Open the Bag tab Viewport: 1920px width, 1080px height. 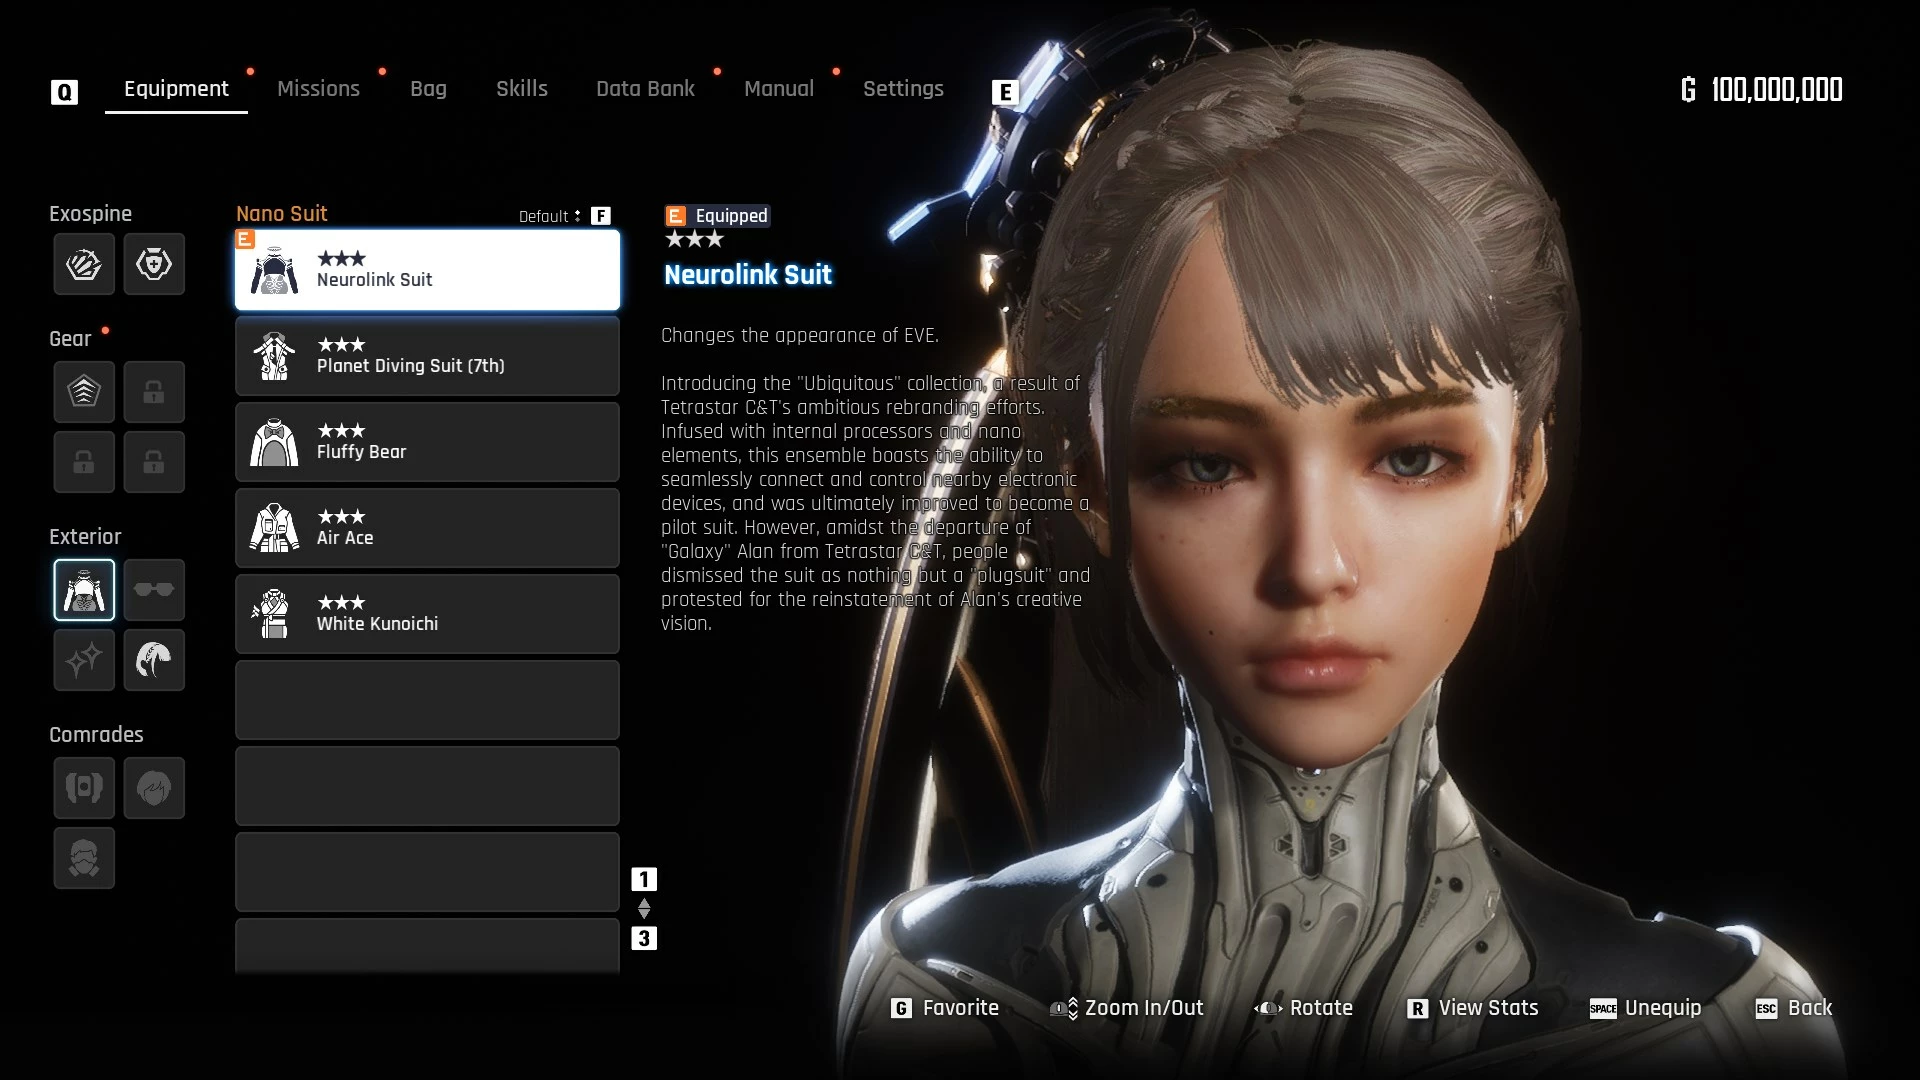(428, 89)
